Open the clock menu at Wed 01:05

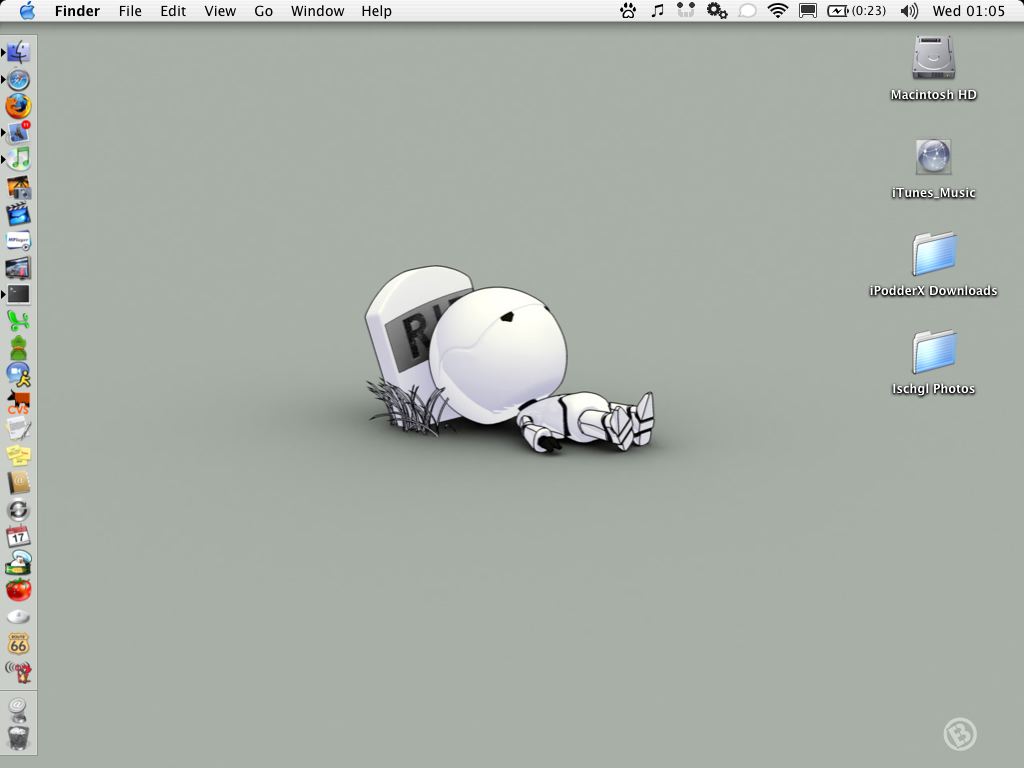pyautogui.click(x=975, y=11)
